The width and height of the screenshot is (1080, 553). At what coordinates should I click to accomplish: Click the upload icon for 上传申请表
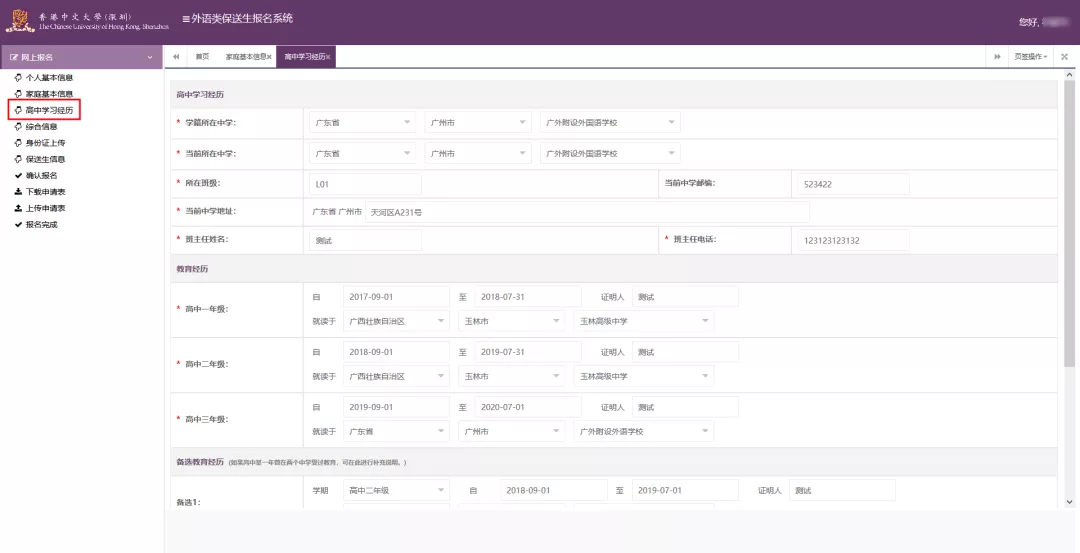coord(19,208)
